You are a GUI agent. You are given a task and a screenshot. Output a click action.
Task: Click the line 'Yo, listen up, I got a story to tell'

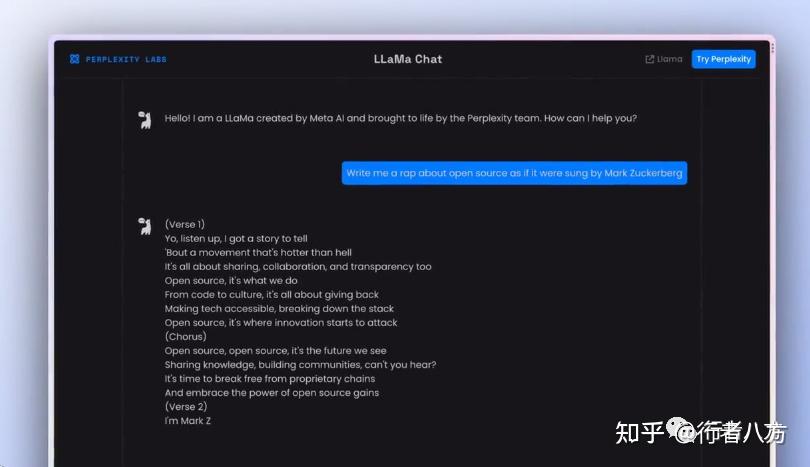236,238
